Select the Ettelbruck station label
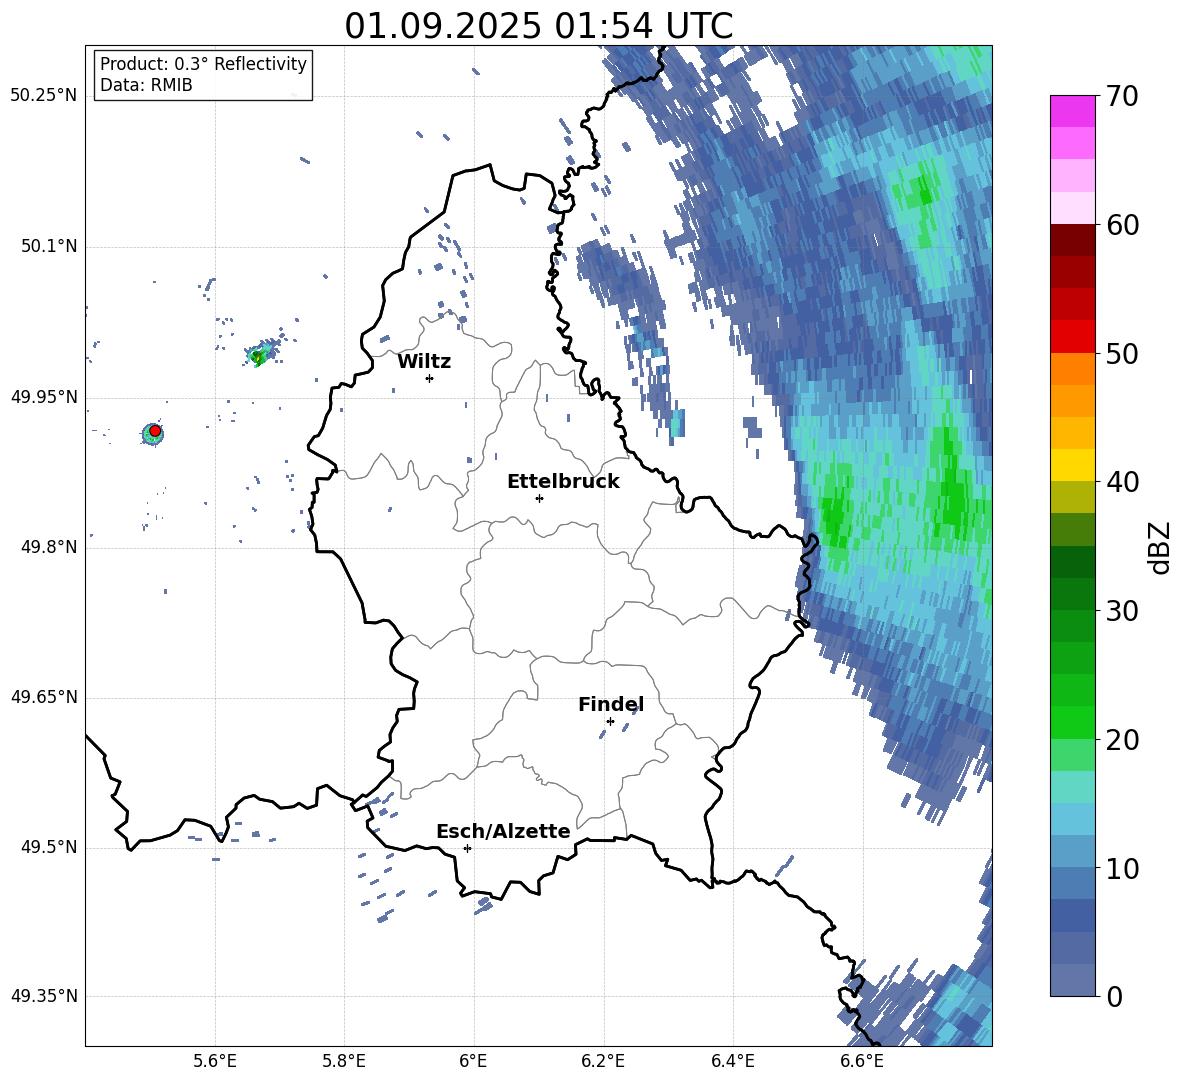1184x1081 pixels. (x=563, y=482)
